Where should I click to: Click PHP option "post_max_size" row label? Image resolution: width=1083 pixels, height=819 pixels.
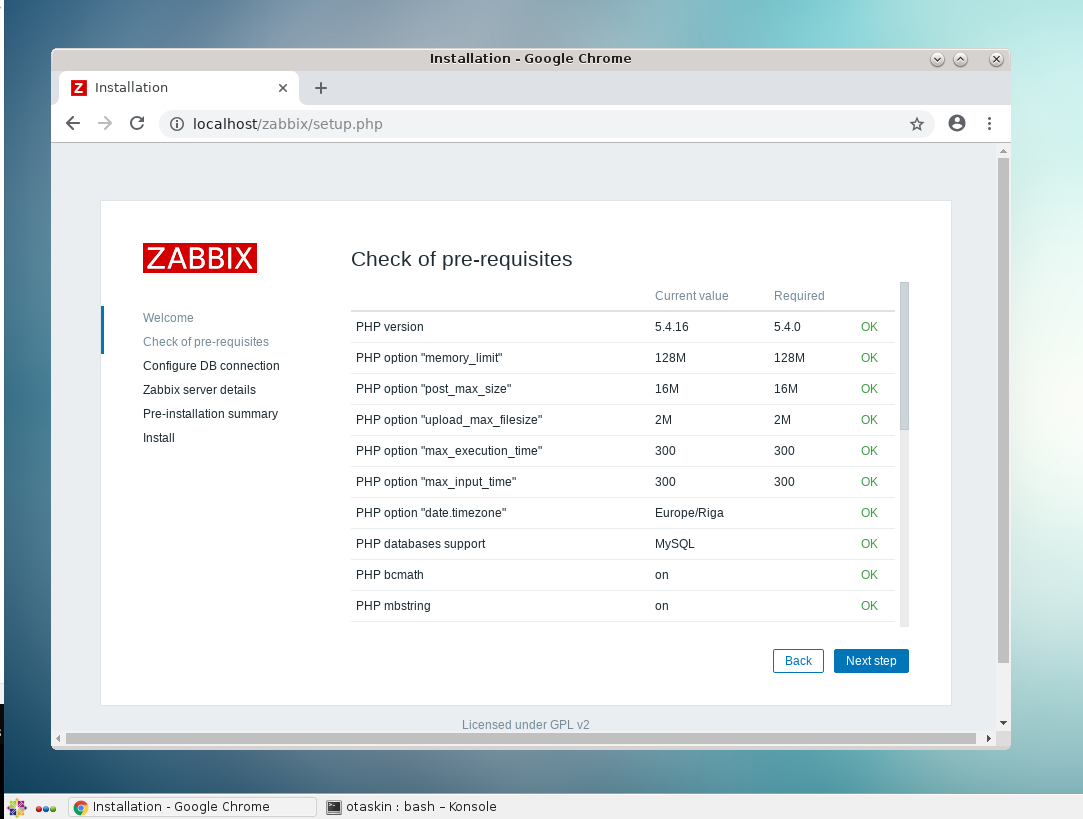point(433,389)
